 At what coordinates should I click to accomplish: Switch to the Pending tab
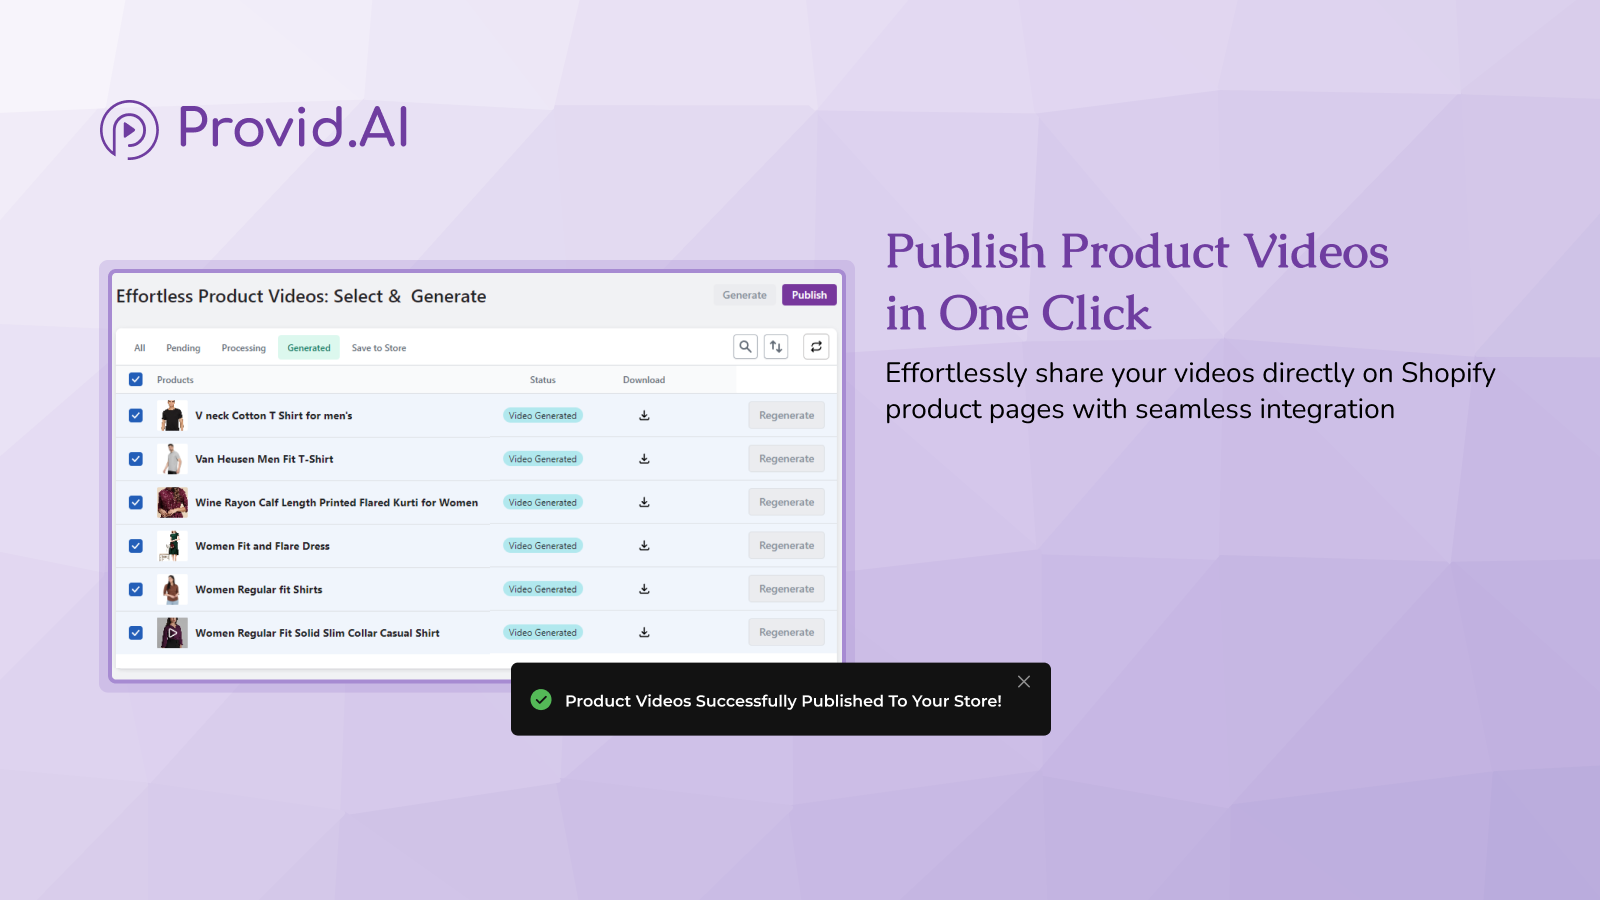pyautogui.click(x=183, y=348)
